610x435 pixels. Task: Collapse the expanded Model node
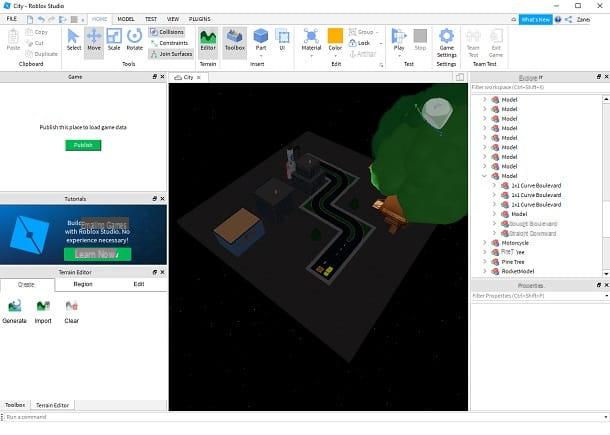pyautogui.click(x=484, y=176)
